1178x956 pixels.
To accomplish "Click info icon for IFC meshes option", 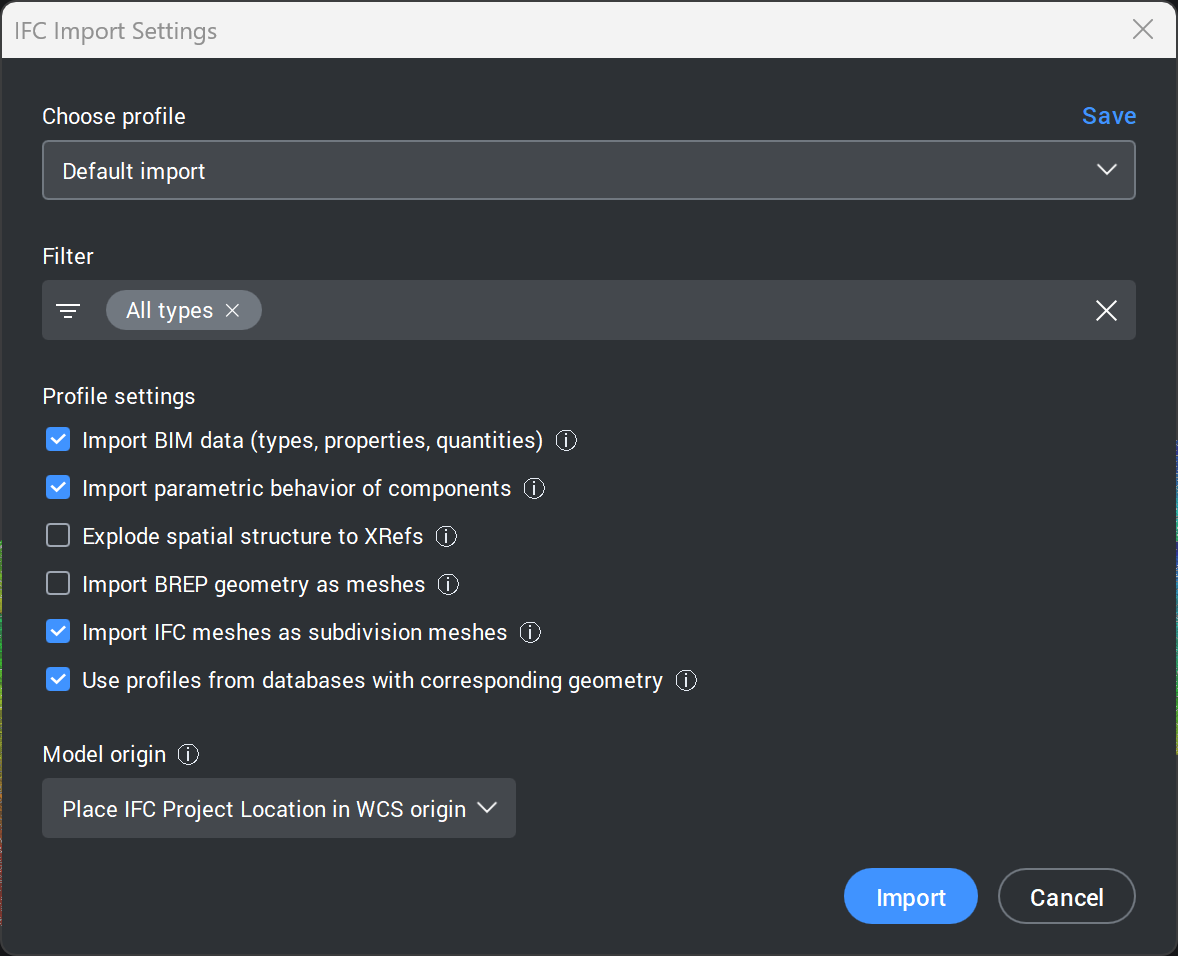I will pos(531,632).
